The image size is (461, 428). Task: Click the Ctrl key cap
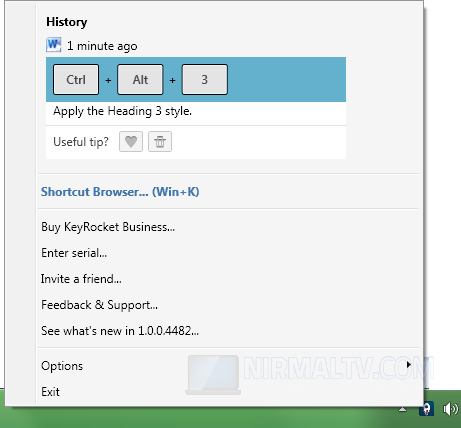pos(76,80)
